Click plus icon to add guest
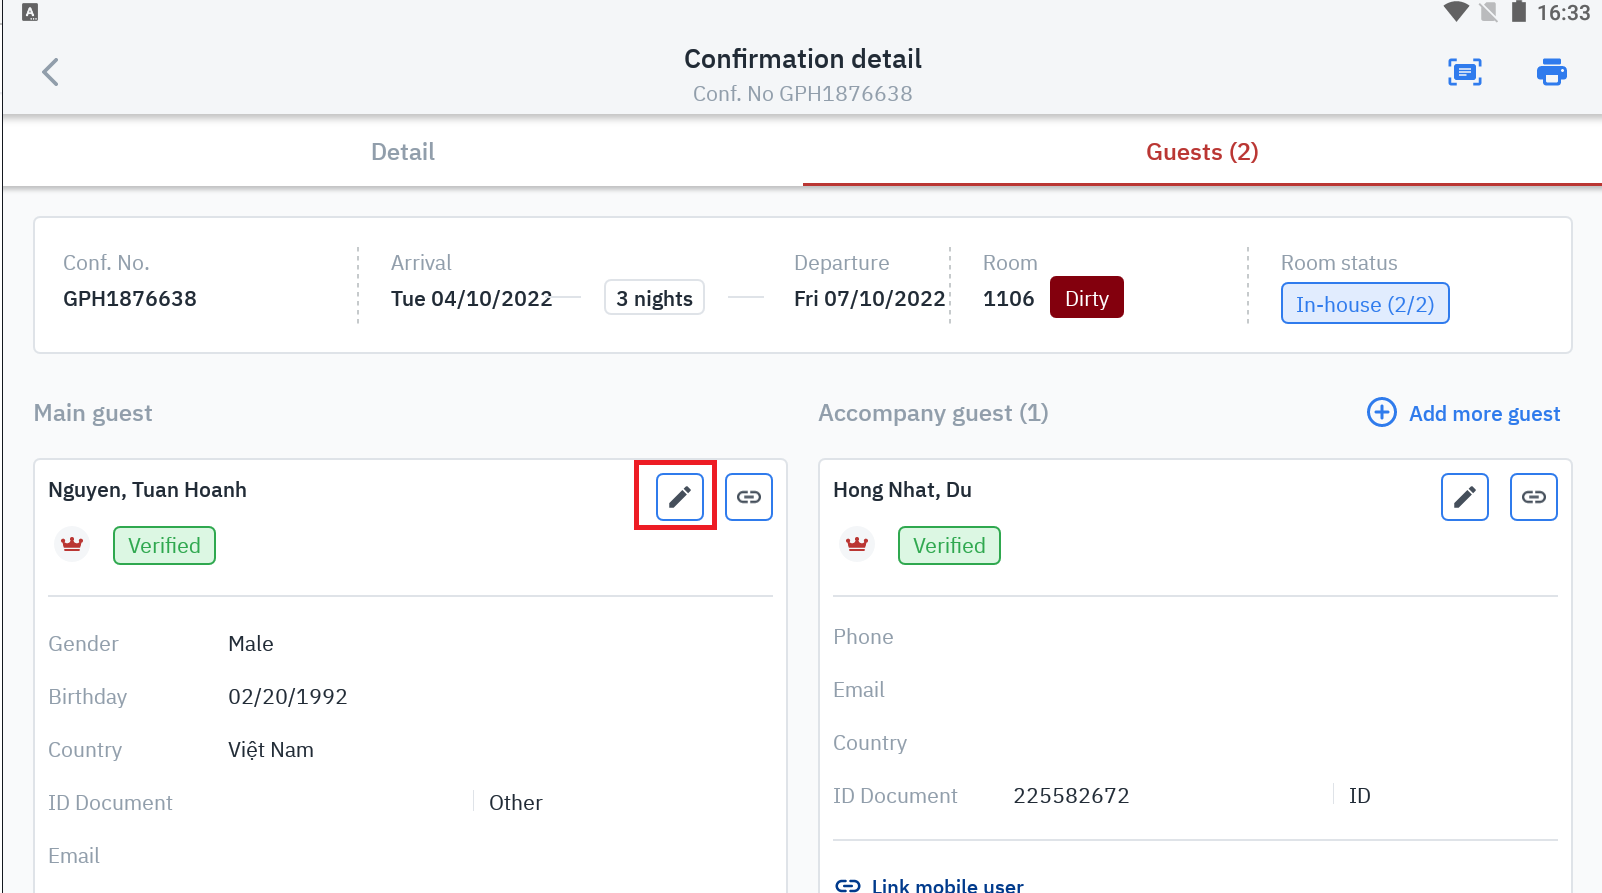The height and width of the screenshot is (893, 1602). click(1382, 412)
